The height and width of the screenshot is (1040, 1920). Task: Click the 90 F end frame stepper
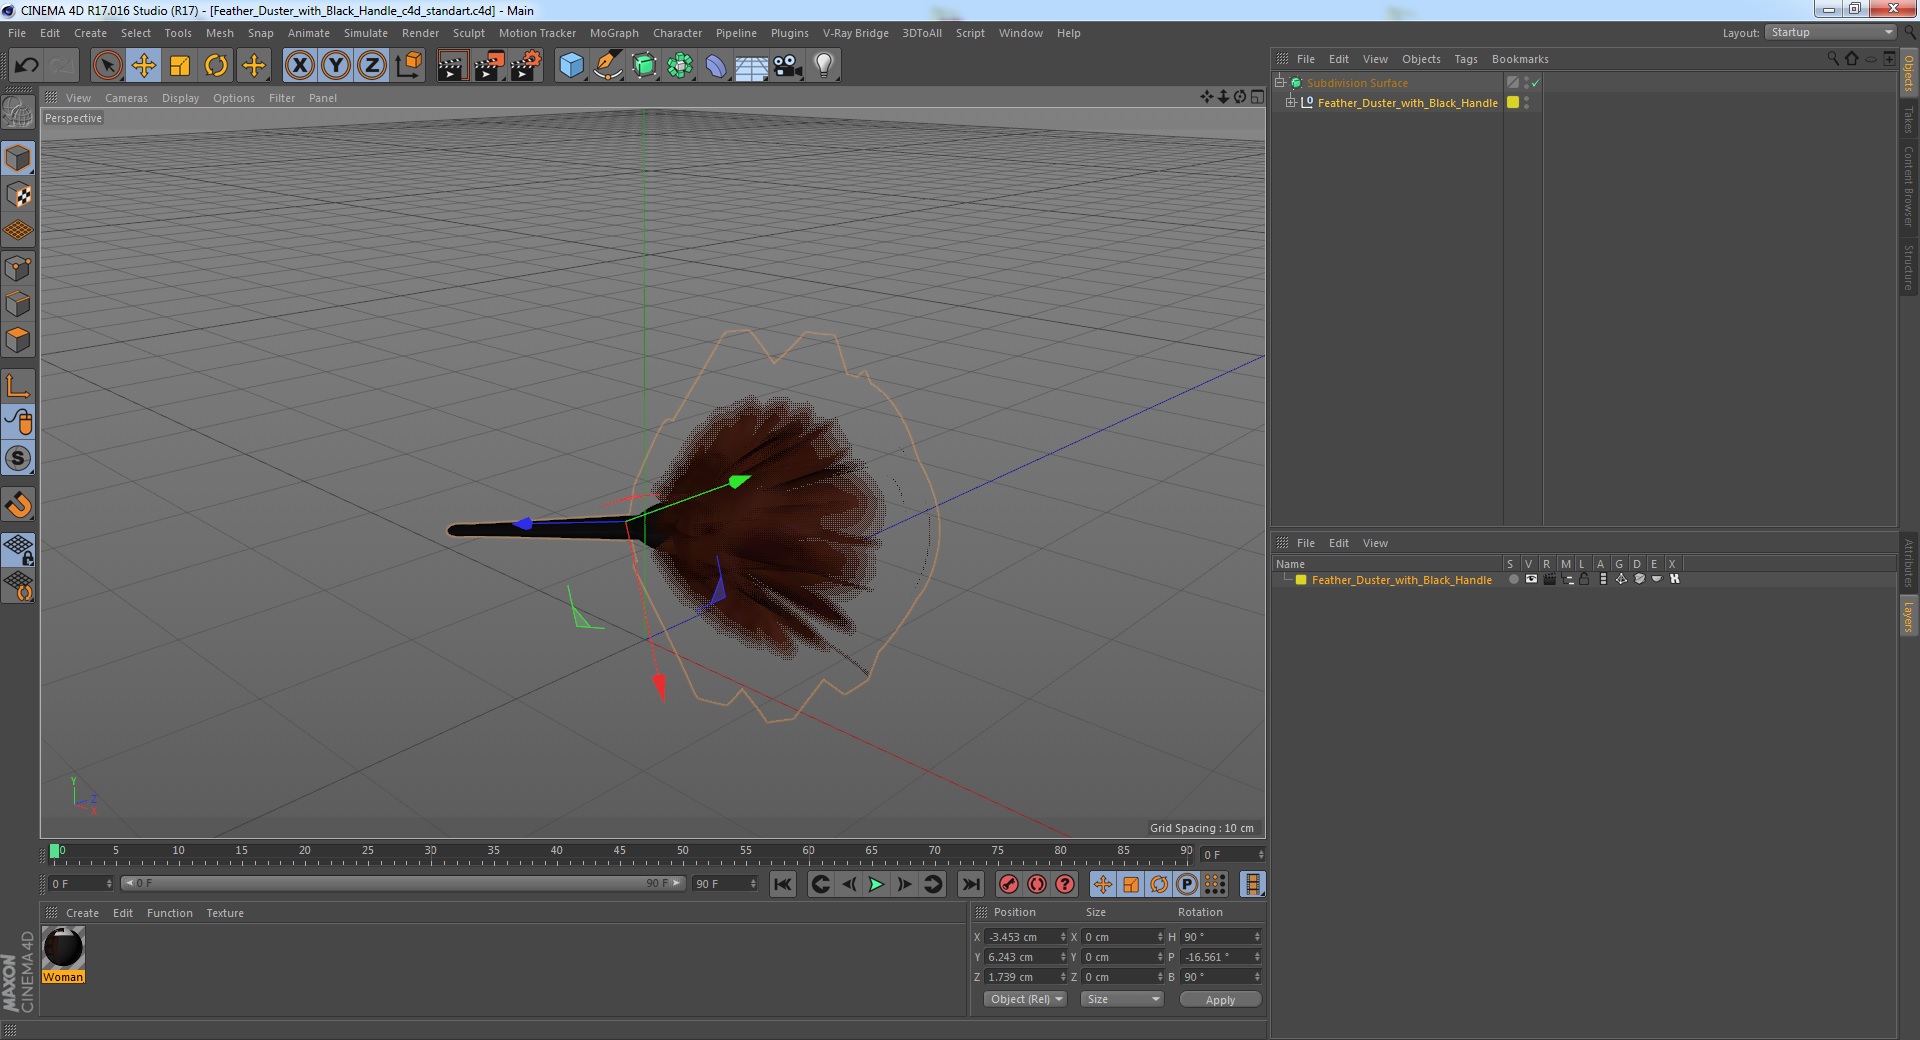pos(753,884)
